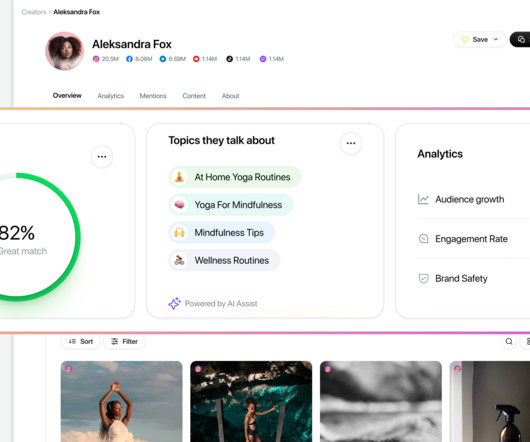
Task: Expand the Save dropdown chevron
Action: (x=496, y=39)
